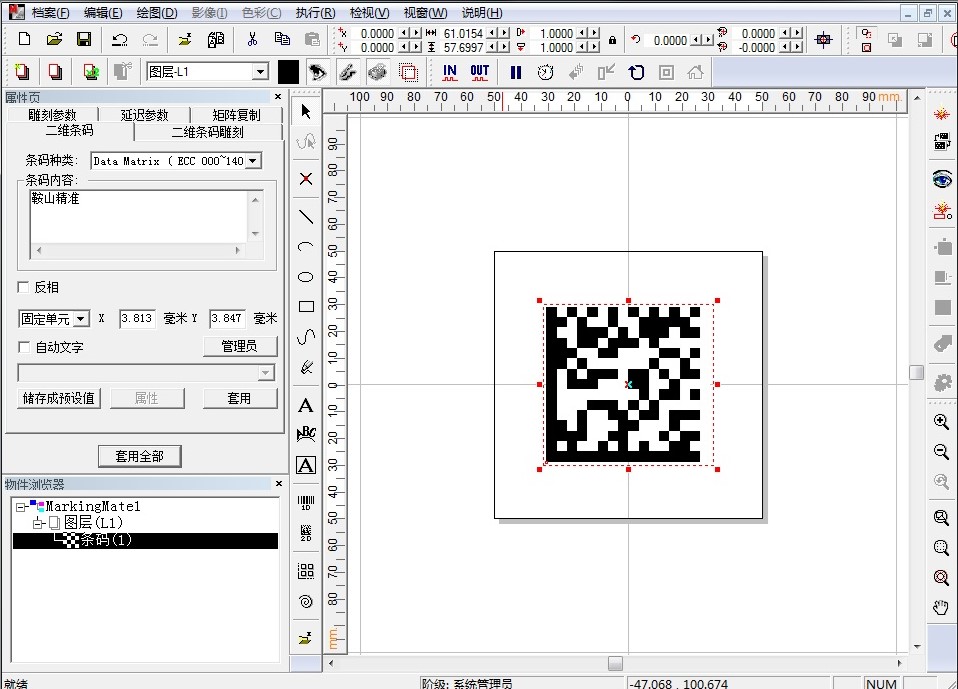The image size is (958, 689).
Task: Collapse the MarkingMate1 tree node
Action: pos(21,506)
